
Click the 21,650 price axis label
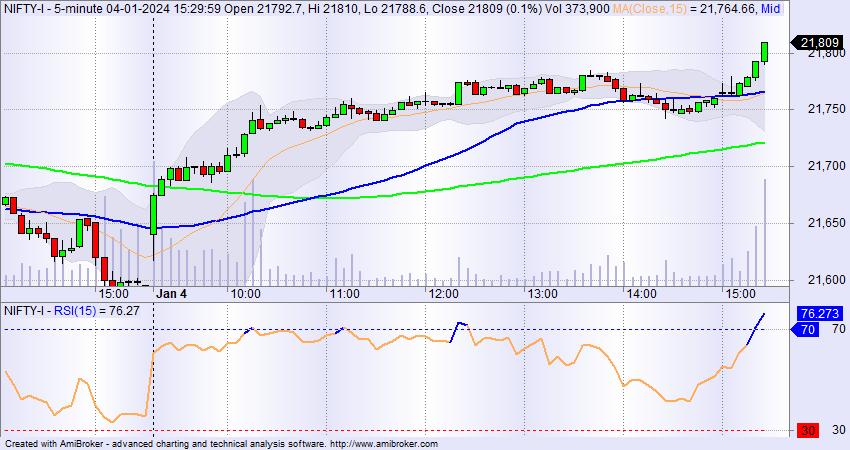coord(826,223)
